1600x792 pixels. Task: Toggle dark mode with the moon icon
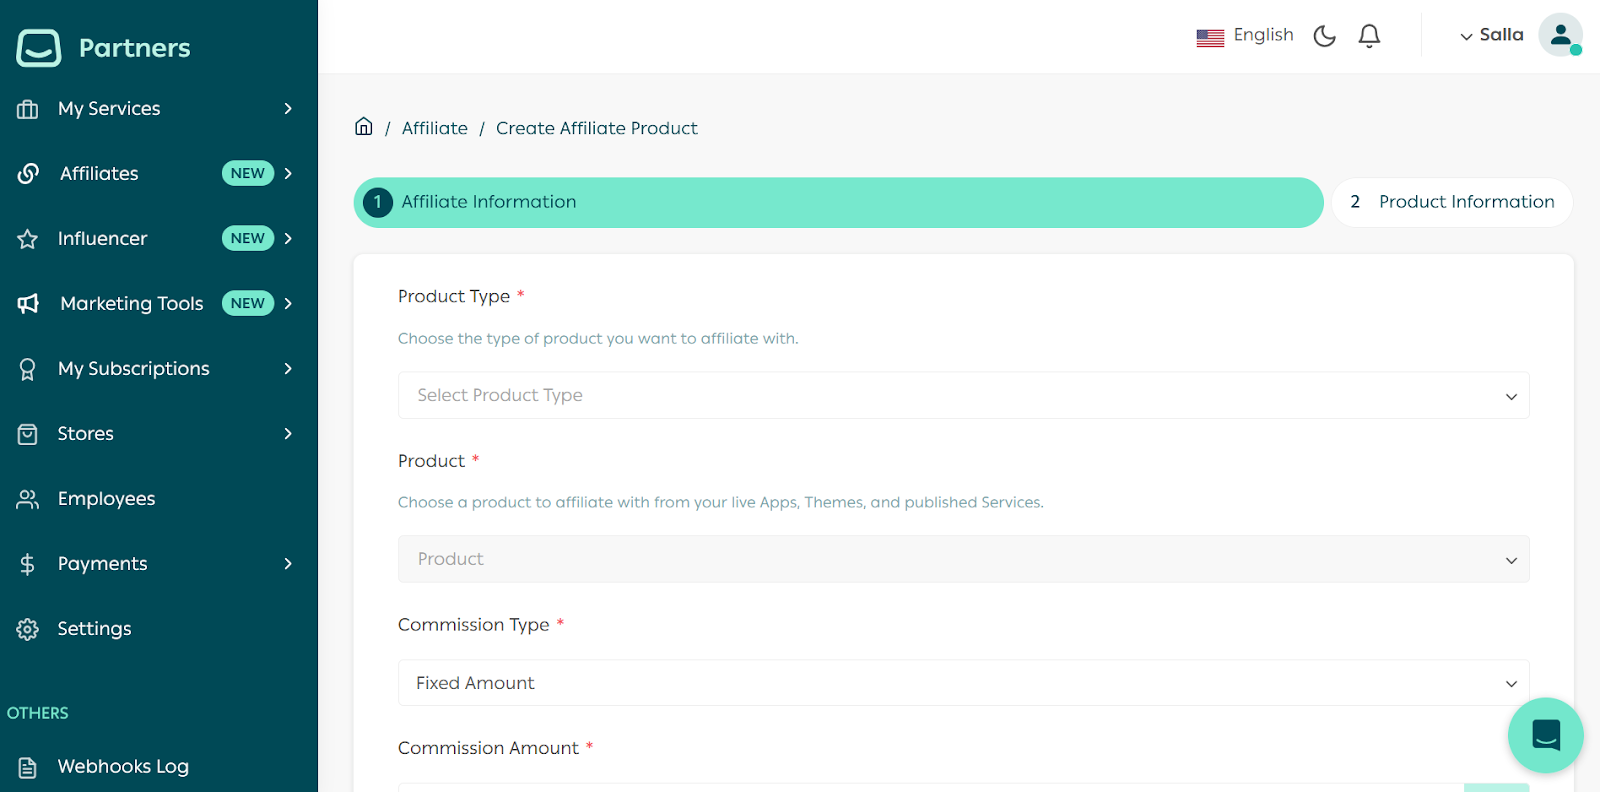pos(1324,36)
